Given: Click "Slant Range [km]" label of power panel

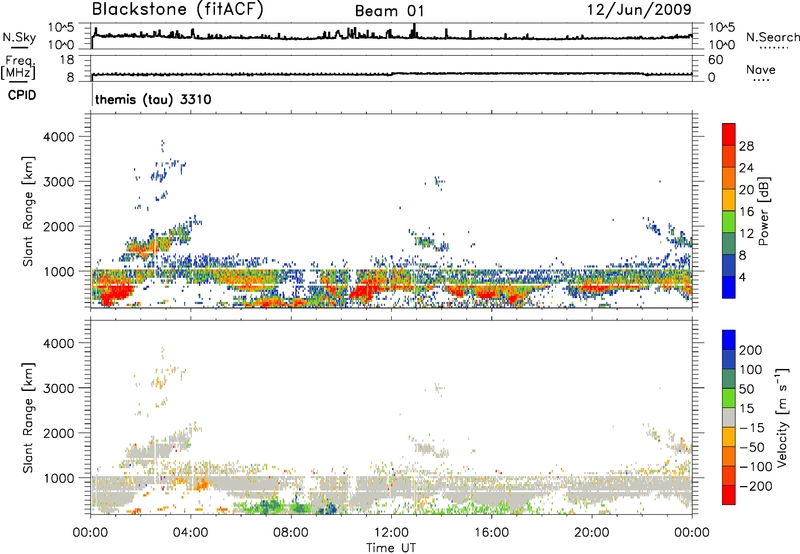Looking at the screenshot, I should click(28, 211).
